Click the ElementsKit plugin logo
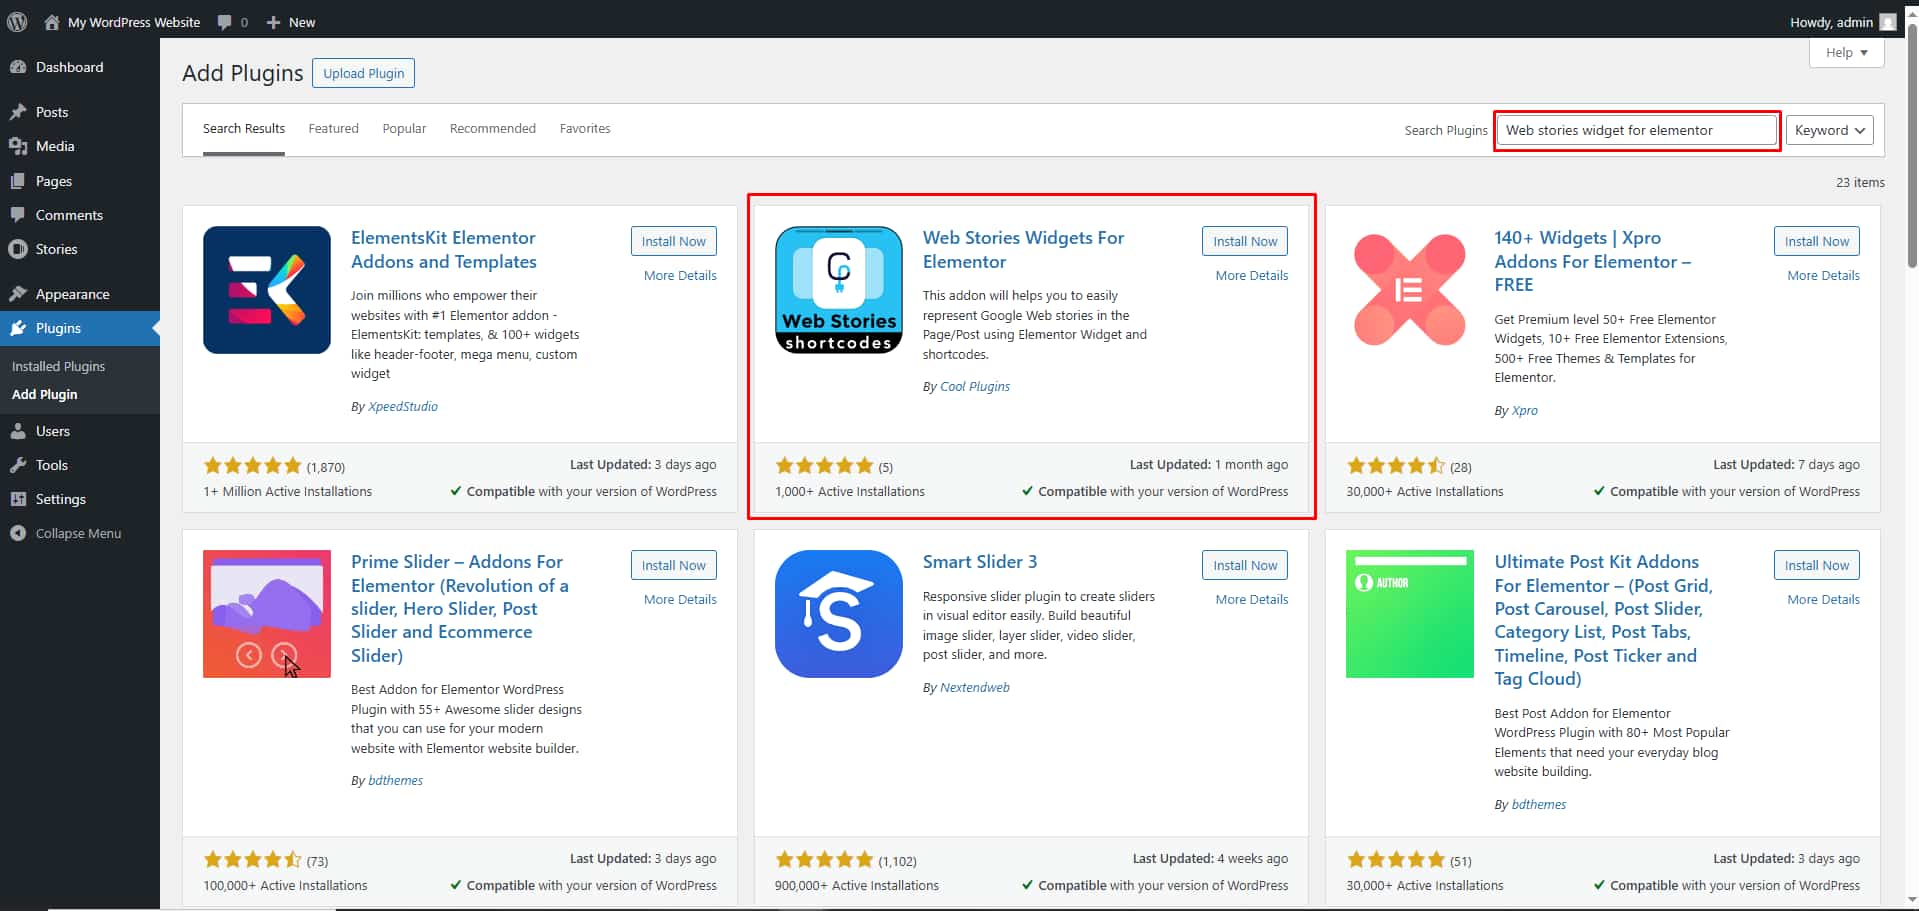 point(267,290)
